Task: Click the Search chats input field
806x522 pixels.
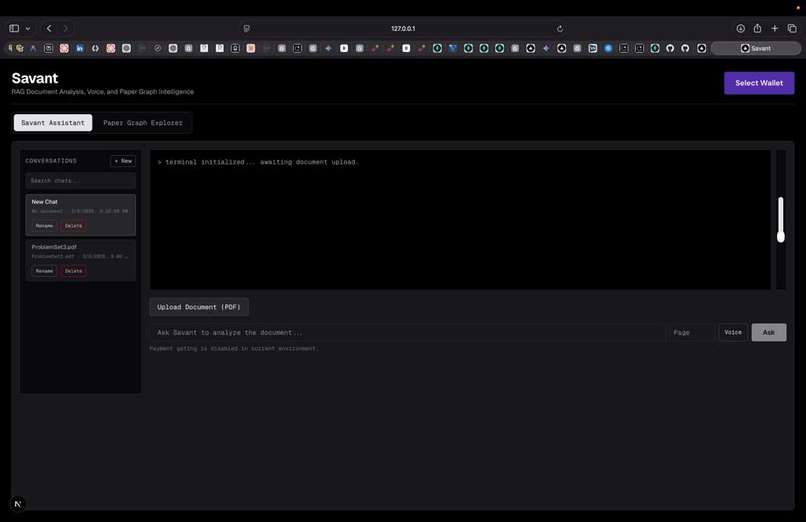Action: (x=81, y=181)
